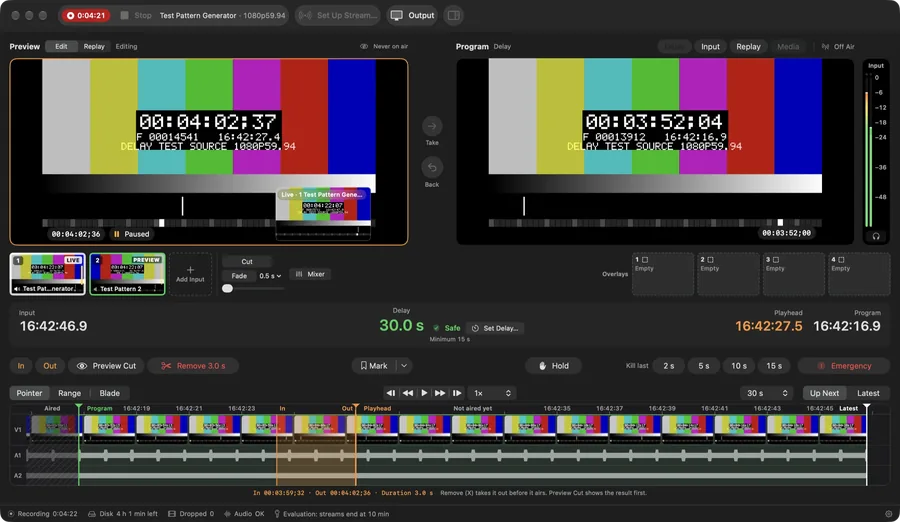Viewport: 900px width, 522px height.
Task: Open the 1x playback speed dropdown
Action: click(492, 393)
